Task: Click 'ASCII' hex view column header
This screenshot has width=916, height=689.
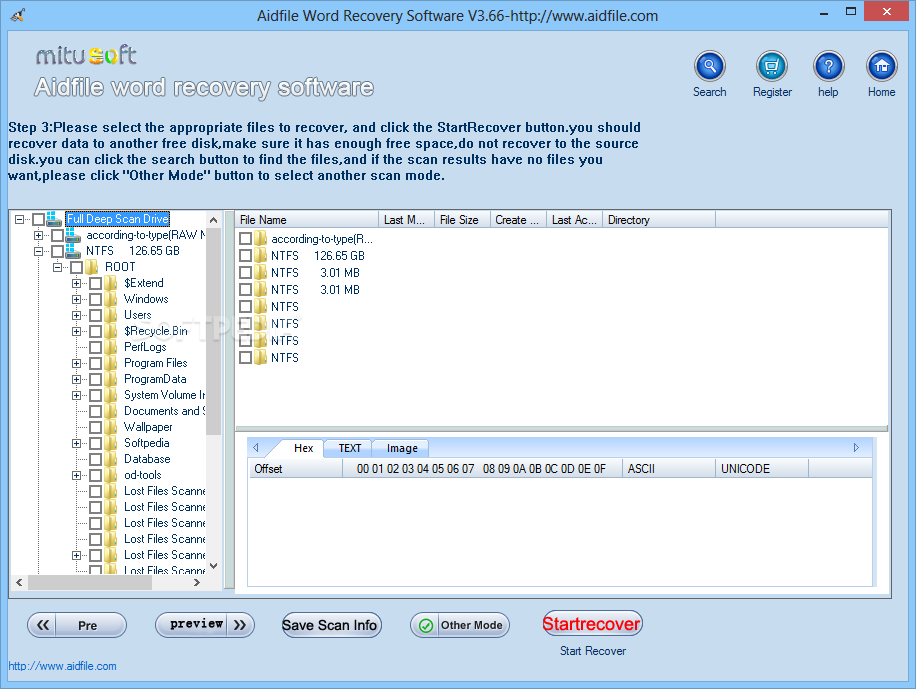Action: [x=668, y=469]
